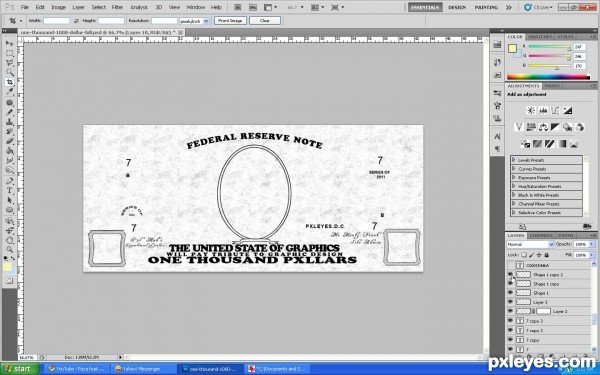The image size is (600, 375).
Task: Add a Vibrance adjustment layer
Action: point(519,127)
